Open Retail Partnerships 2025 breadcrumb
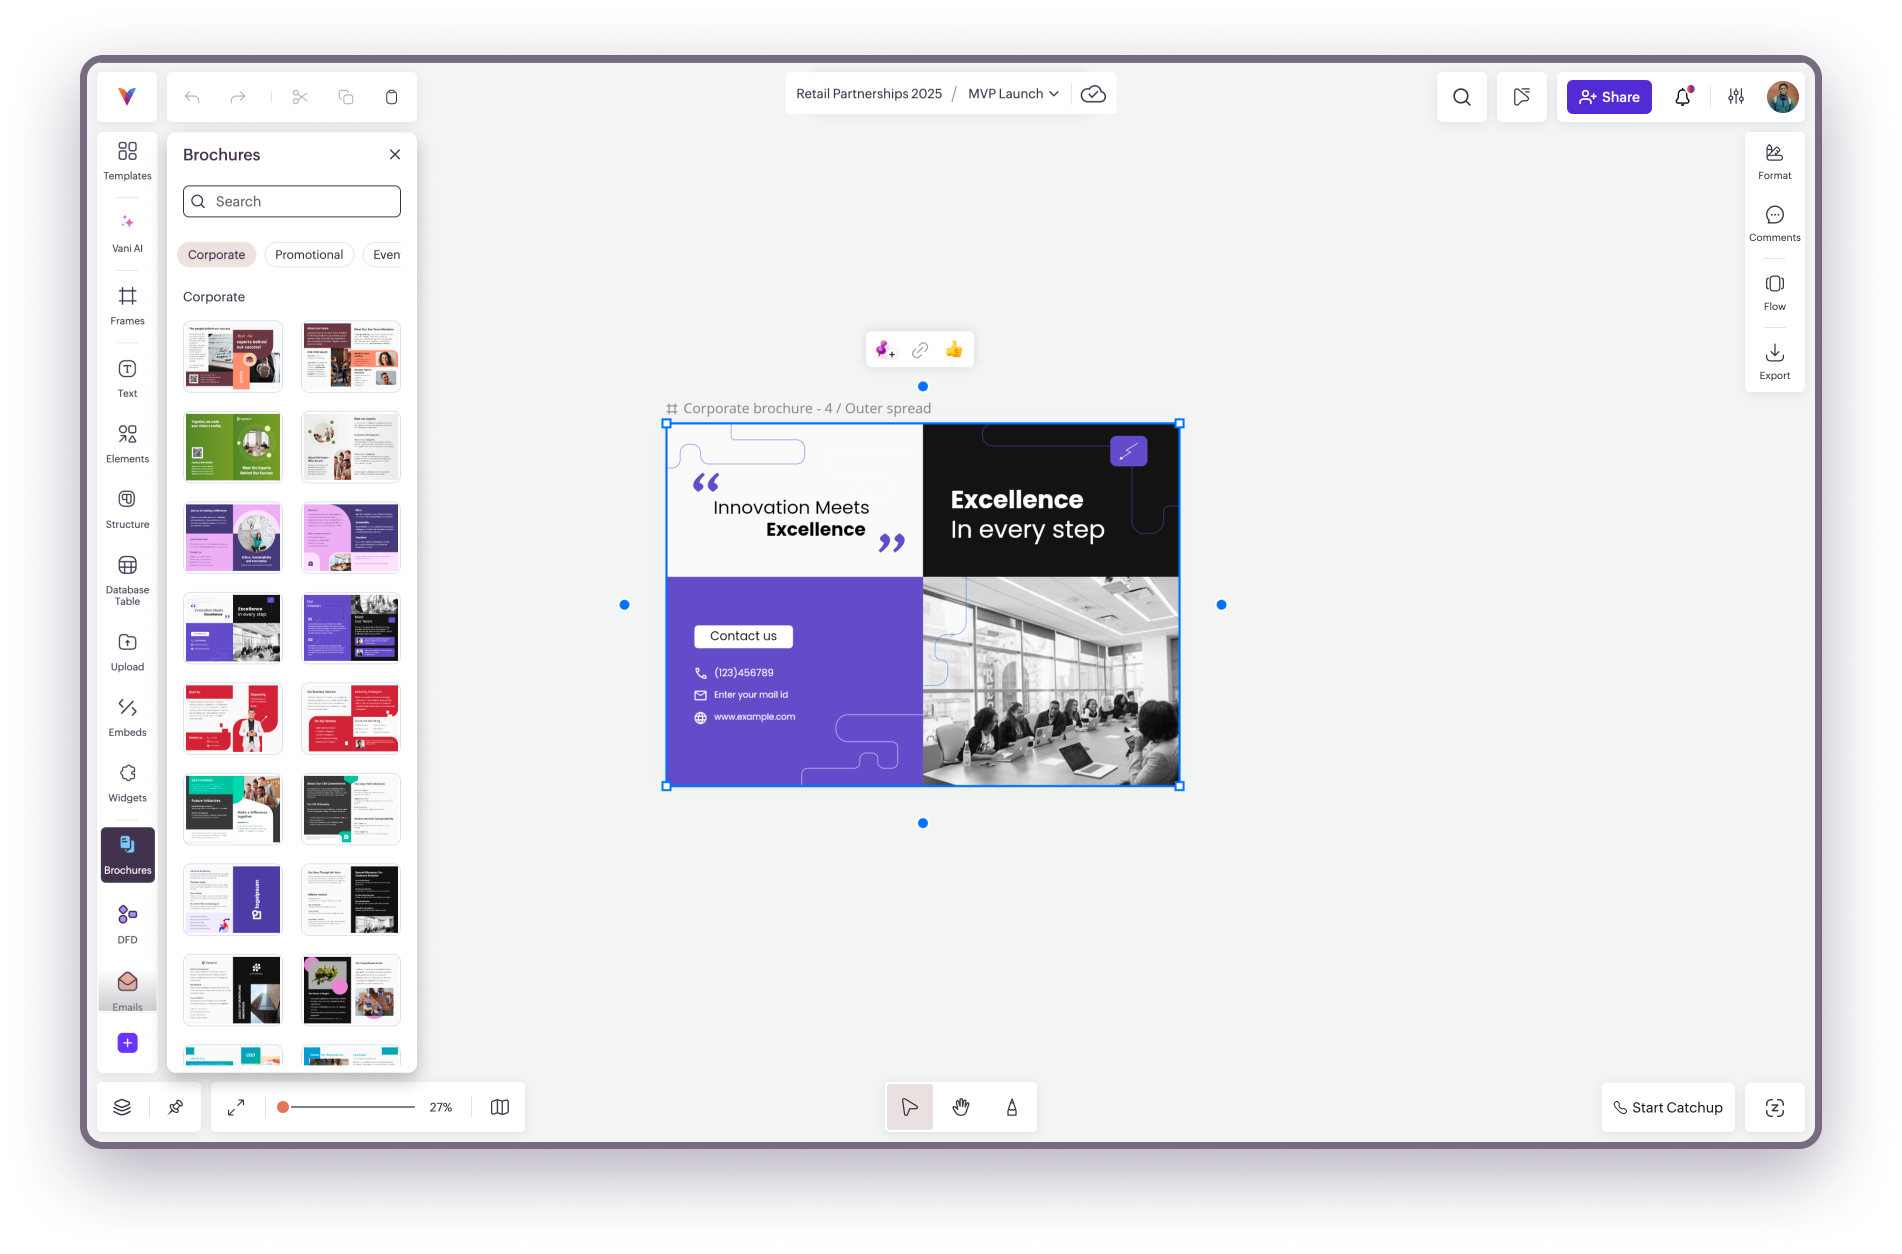Screen dimensions: 1902x1254 click(x=869, y=94)
